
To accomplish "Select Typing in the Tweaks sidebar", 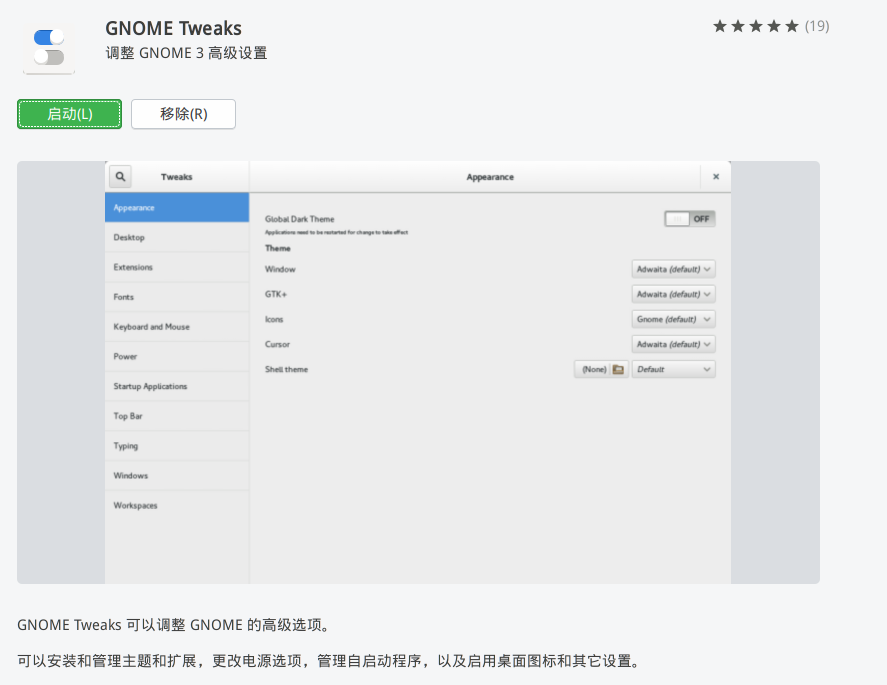I will [x=176, y=446].
